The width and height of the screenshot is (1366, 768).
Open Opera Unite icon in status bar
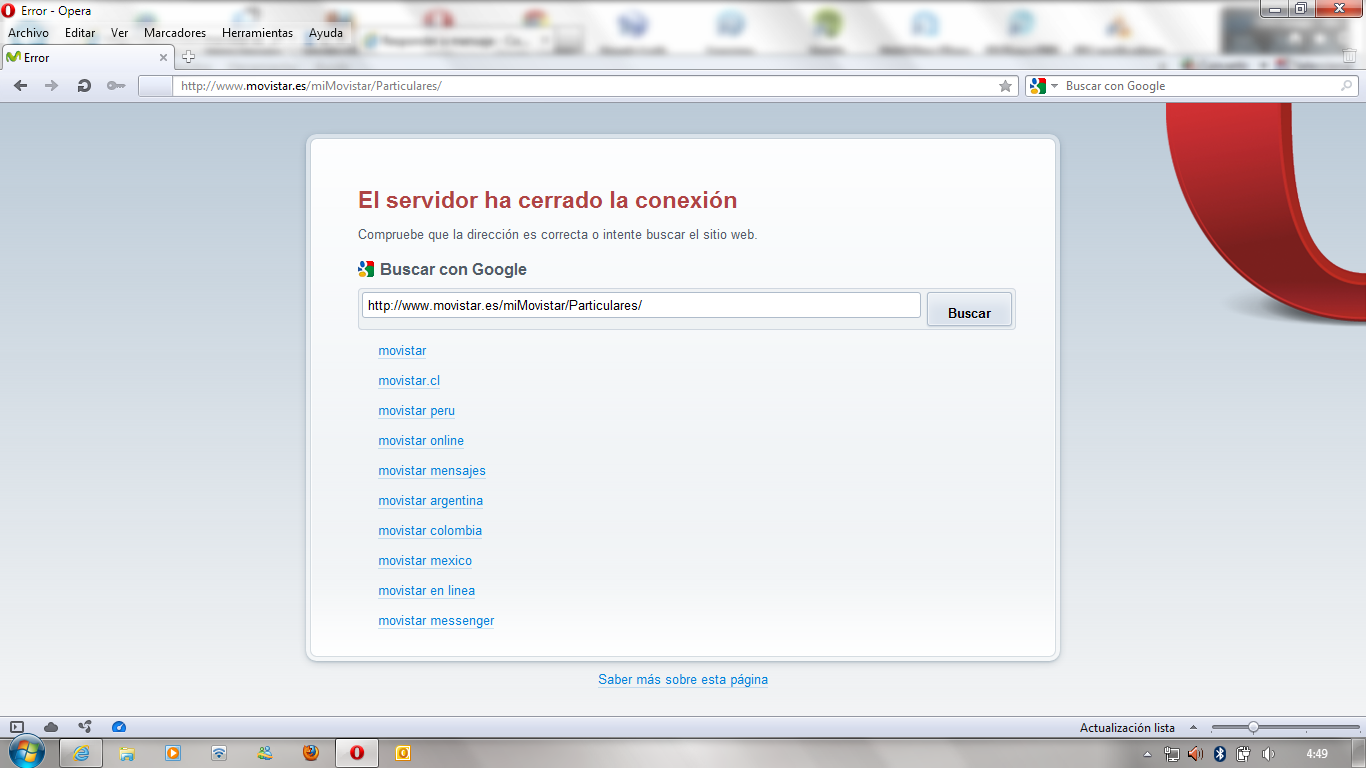click(85, 727)
